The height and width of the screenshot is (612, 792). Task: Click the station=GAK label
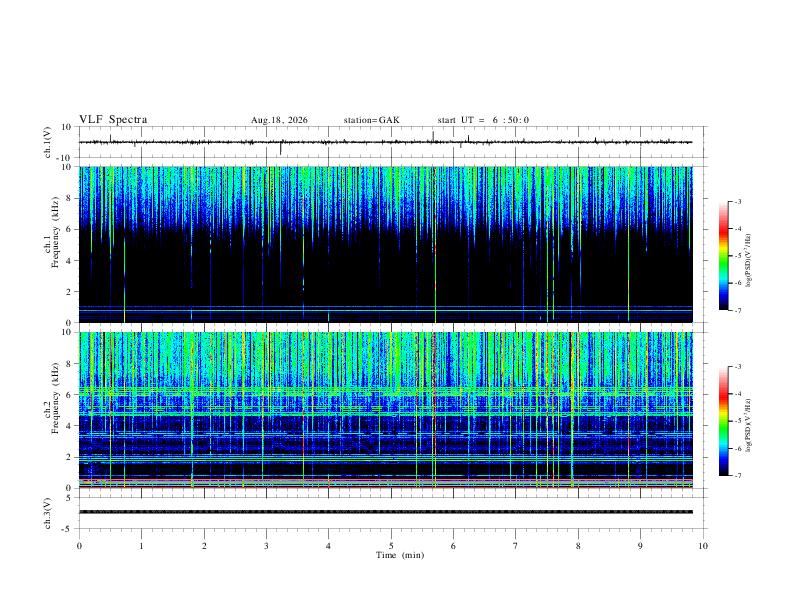371,120
